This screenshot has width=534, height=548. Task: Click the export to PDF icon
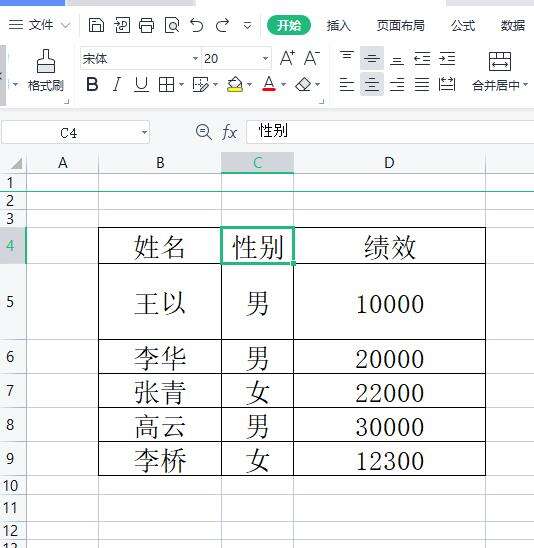tap(122, 26)
